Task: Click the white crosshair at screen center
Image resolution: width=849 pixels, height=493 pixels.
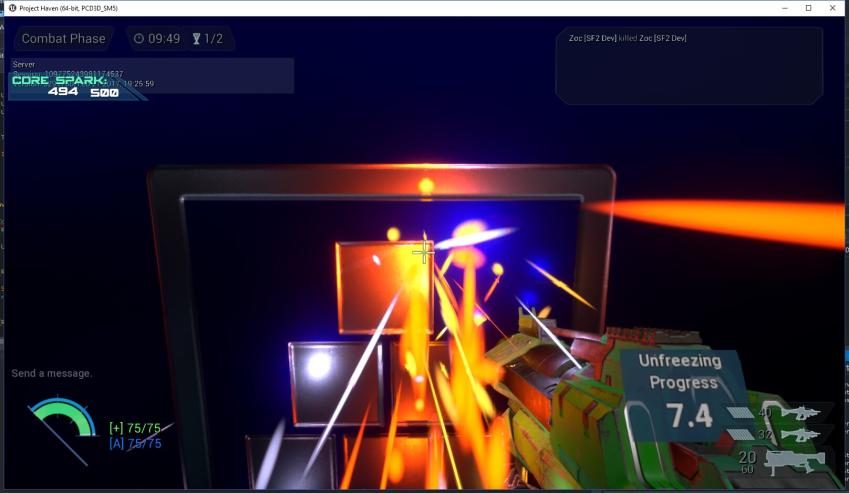Action: (x=423, y=251)
